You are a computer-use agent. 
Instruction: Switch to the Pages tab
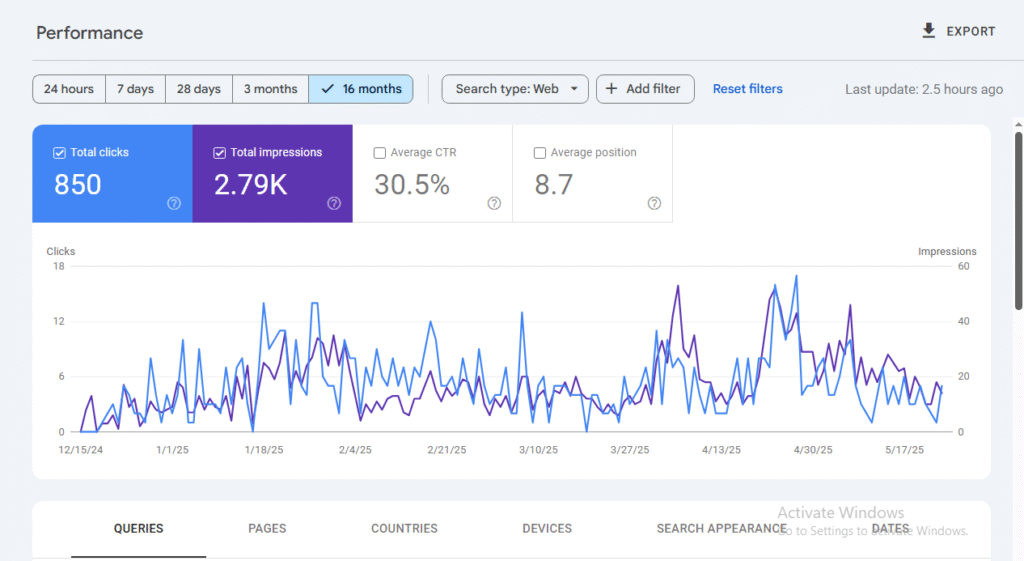click(267, 528)
